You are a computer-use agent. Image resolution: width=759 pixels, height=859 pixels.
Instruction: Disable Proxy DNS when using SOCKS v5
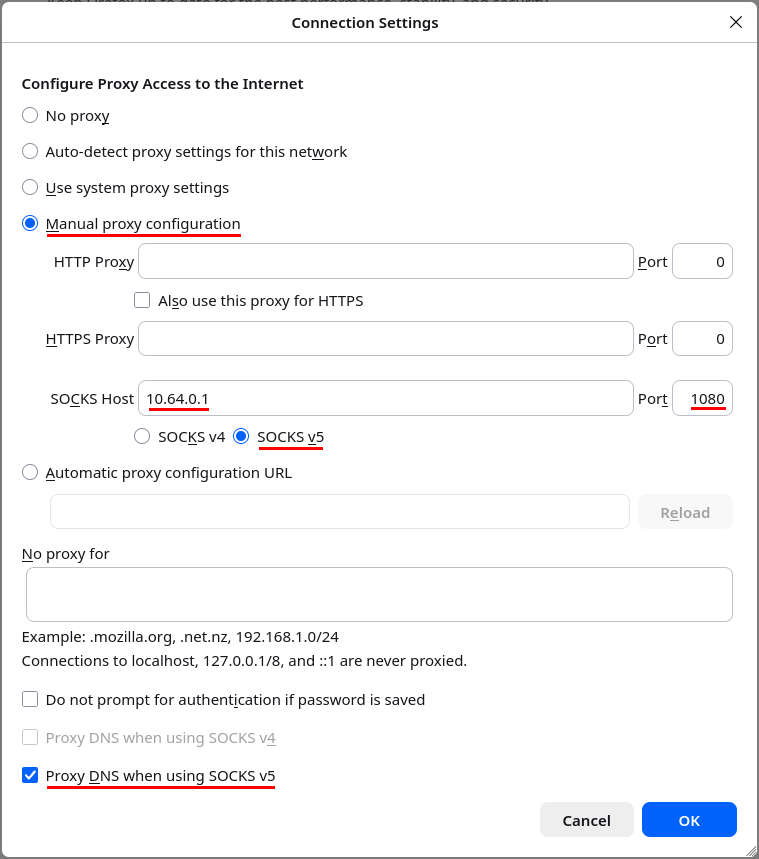point(29,775)
